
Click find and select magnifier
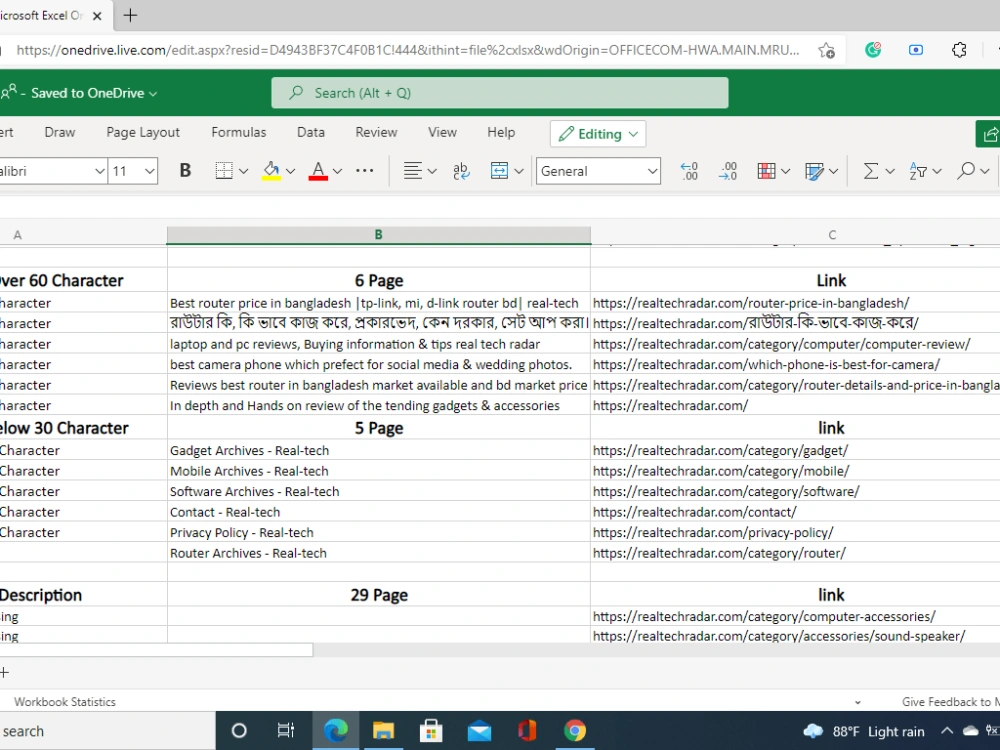pos(966,171)
